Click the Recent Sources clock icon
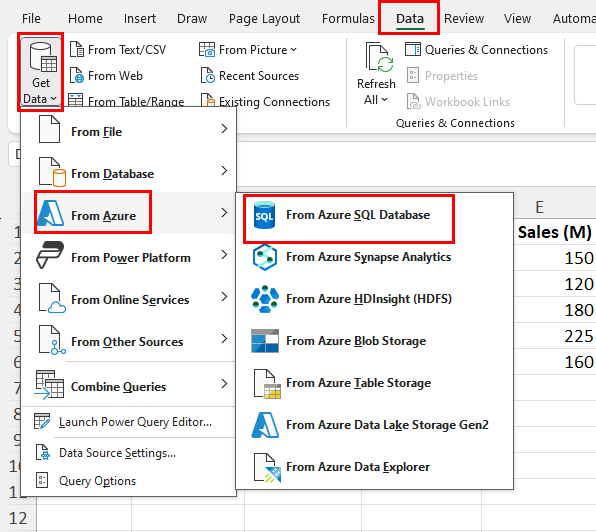This screenshot has width=596, height=532. (x=208, y=75)
